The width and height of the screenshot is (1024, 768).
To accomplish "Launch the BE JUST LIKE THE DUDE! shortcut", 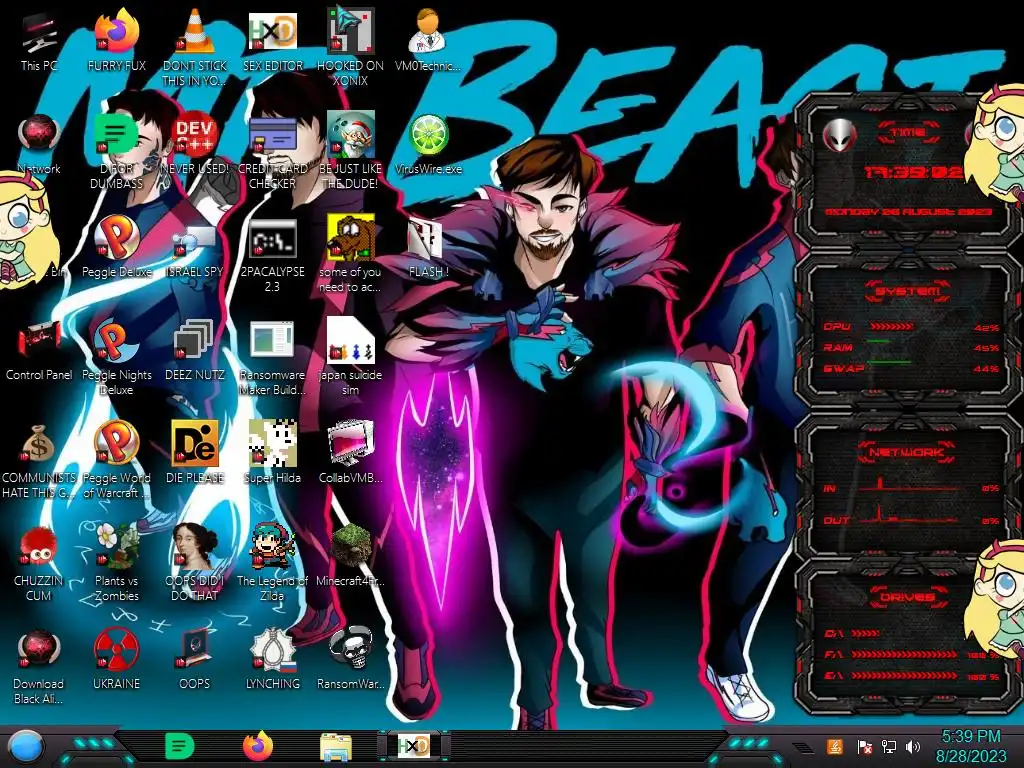I will point(351,152).
